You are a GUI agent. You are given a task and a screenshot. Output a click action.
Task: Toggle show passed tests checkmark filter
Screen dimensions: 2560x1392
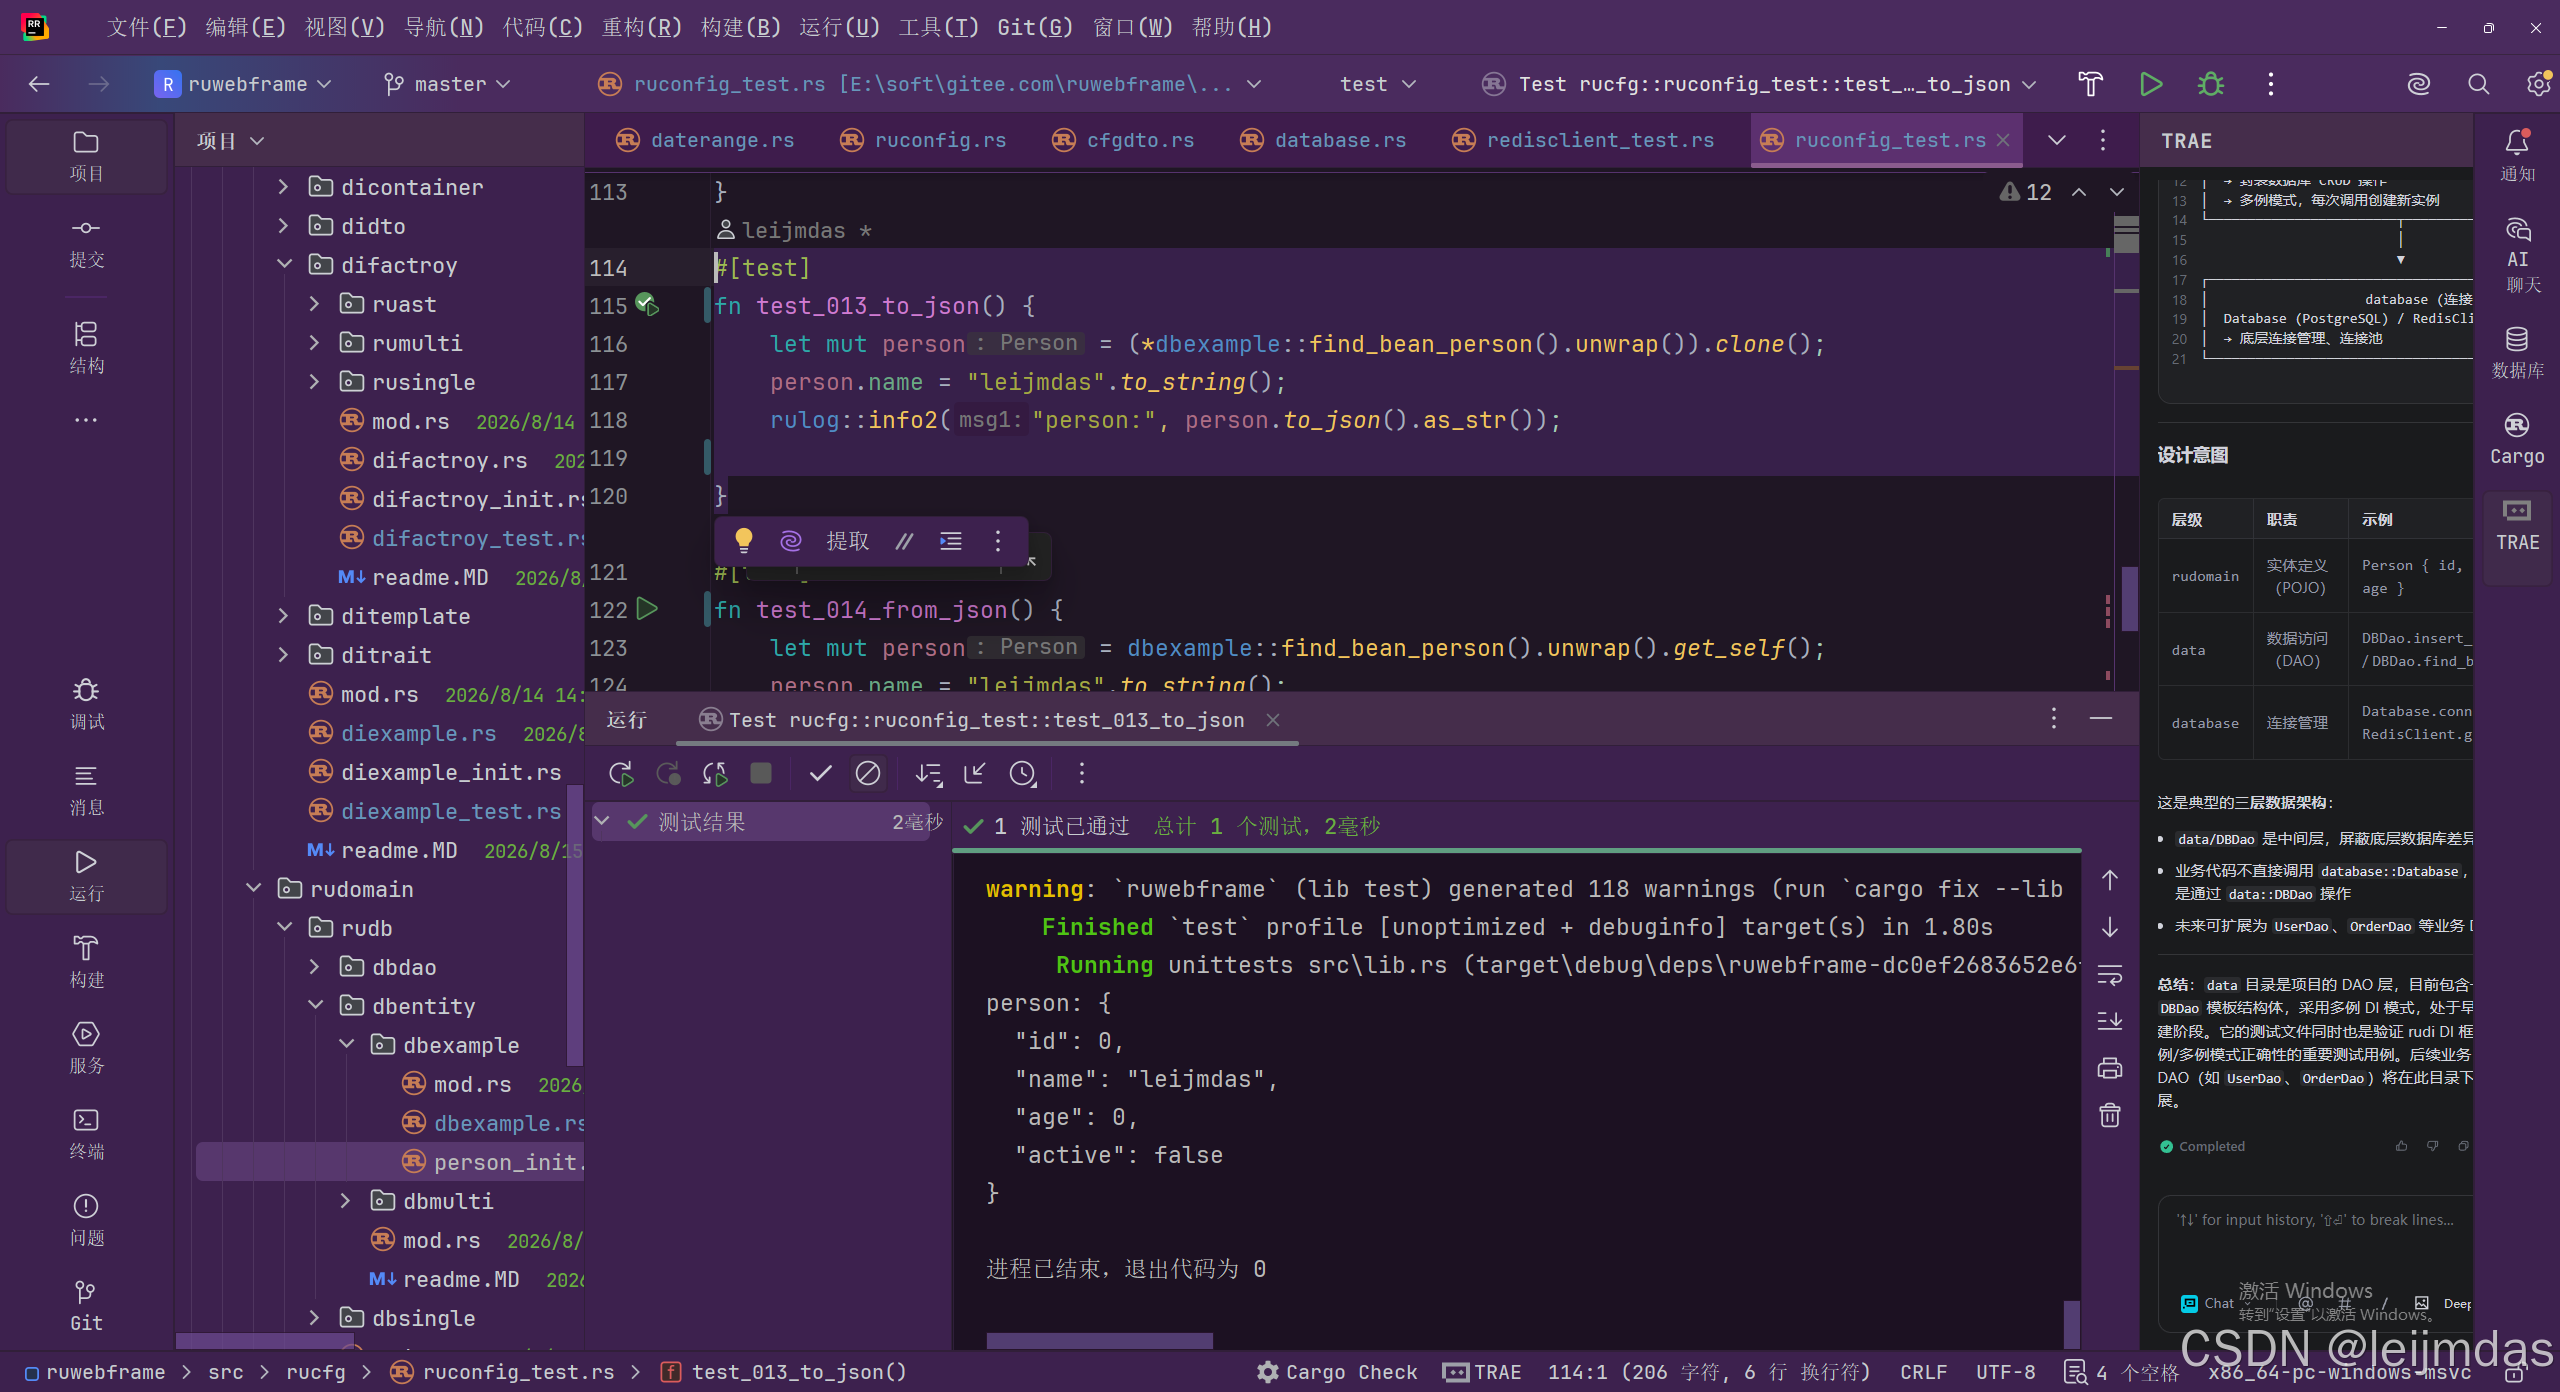pyautogui.click(x=821, y=773)
